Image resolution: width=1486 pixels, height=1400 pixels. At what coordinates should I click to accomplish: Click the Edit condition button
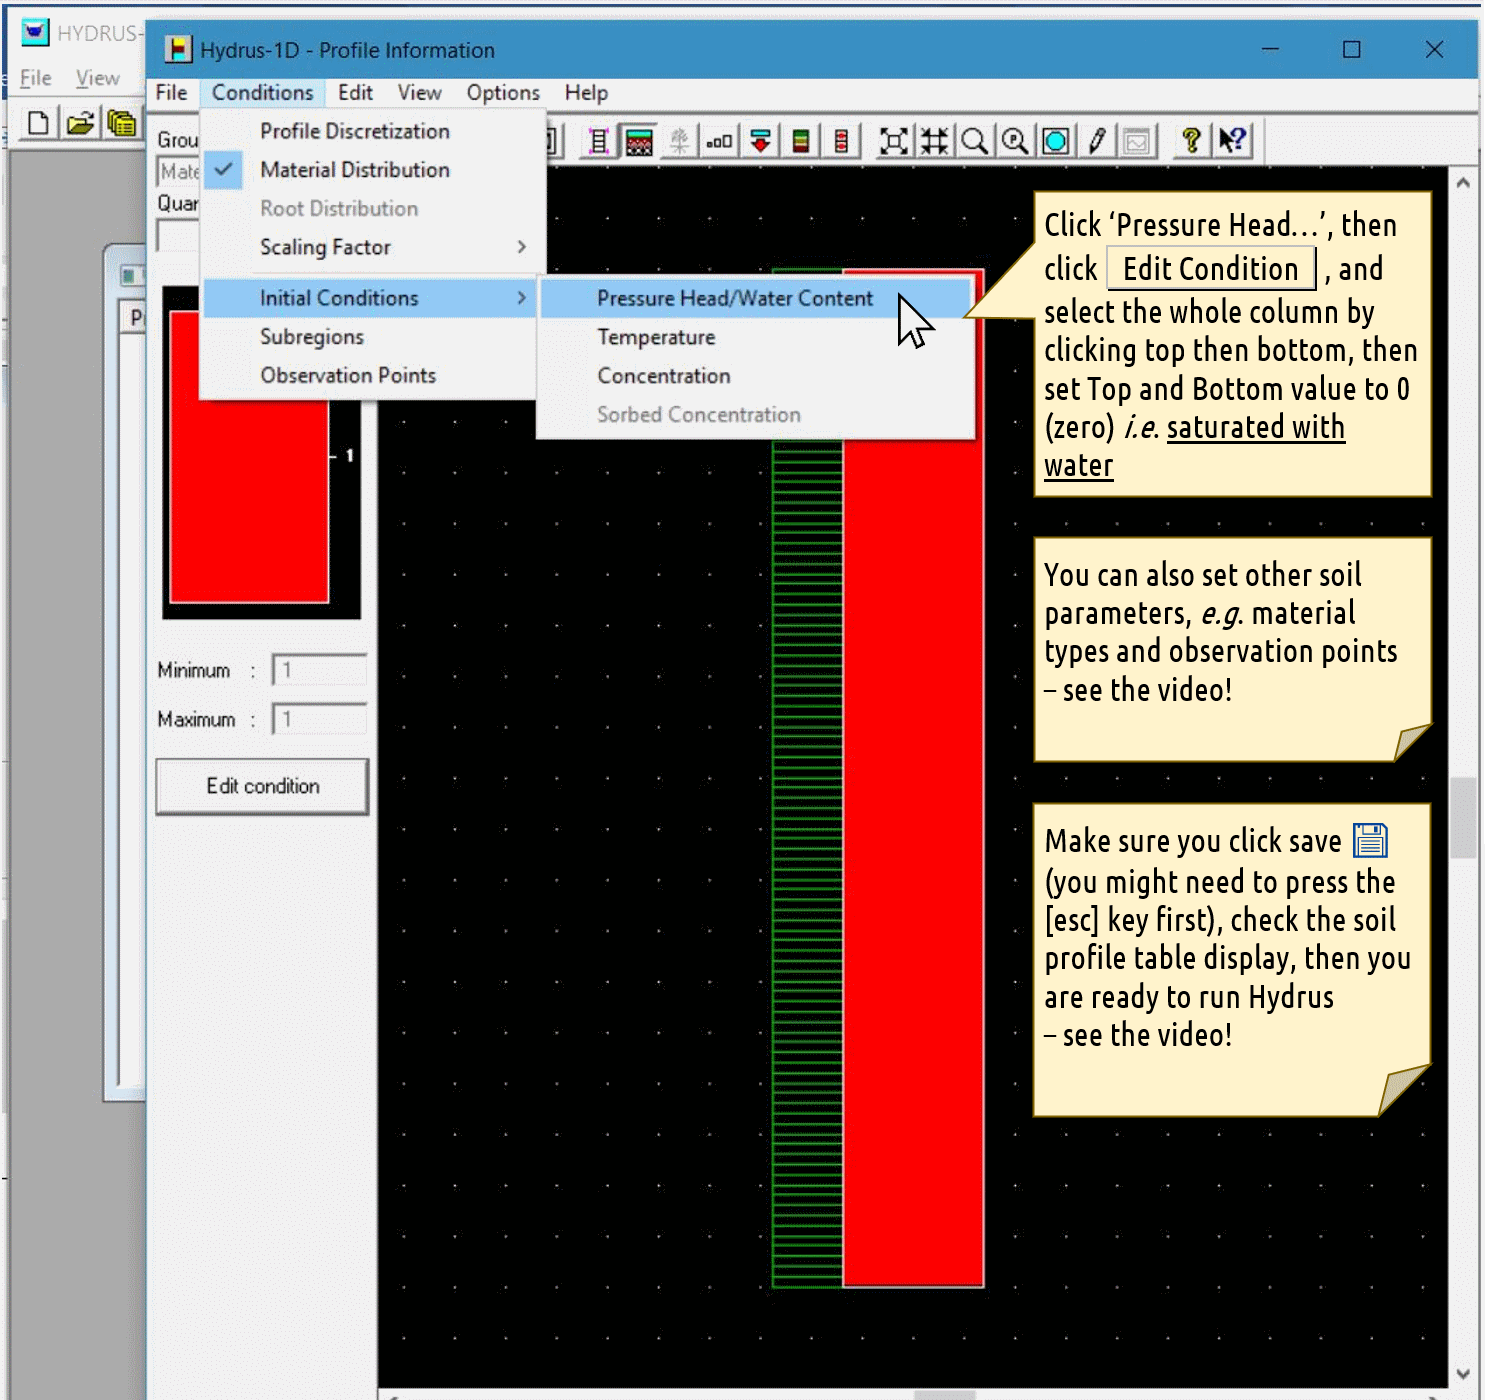[263, 787]
